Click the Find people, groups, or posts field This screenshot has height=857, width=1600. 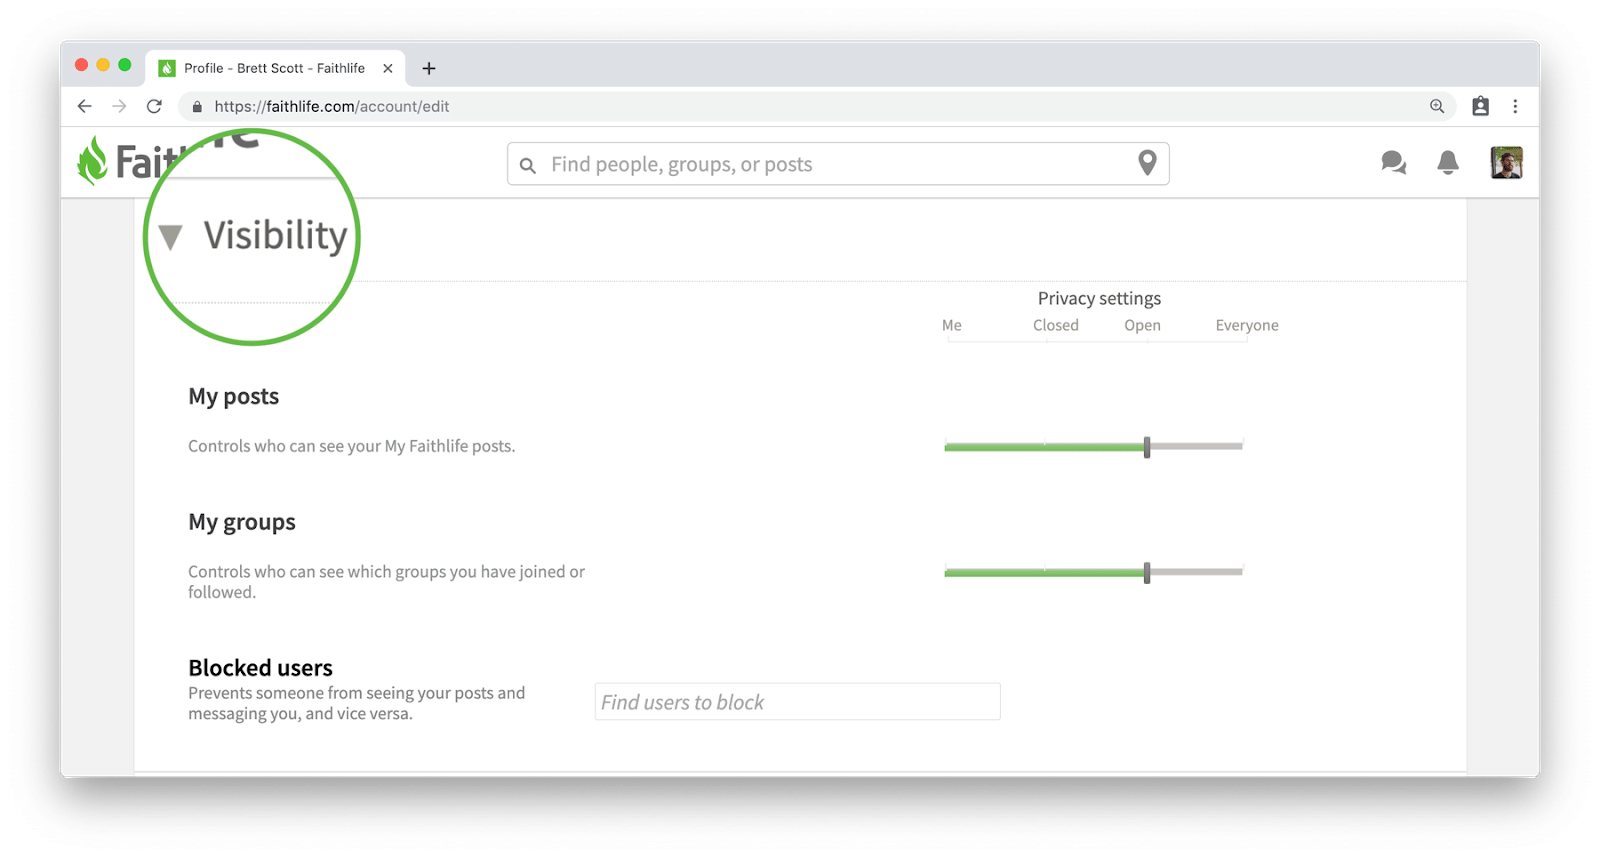pos(838,164)
